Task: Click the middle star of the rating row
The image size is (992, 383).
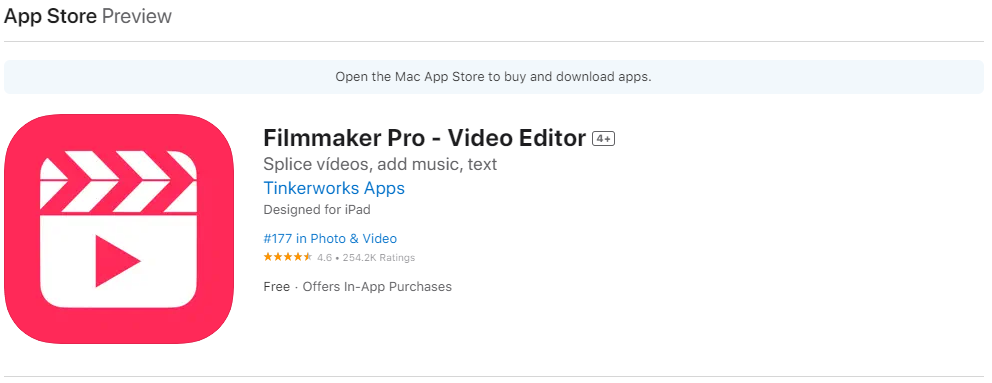Action: pos(288,257)
